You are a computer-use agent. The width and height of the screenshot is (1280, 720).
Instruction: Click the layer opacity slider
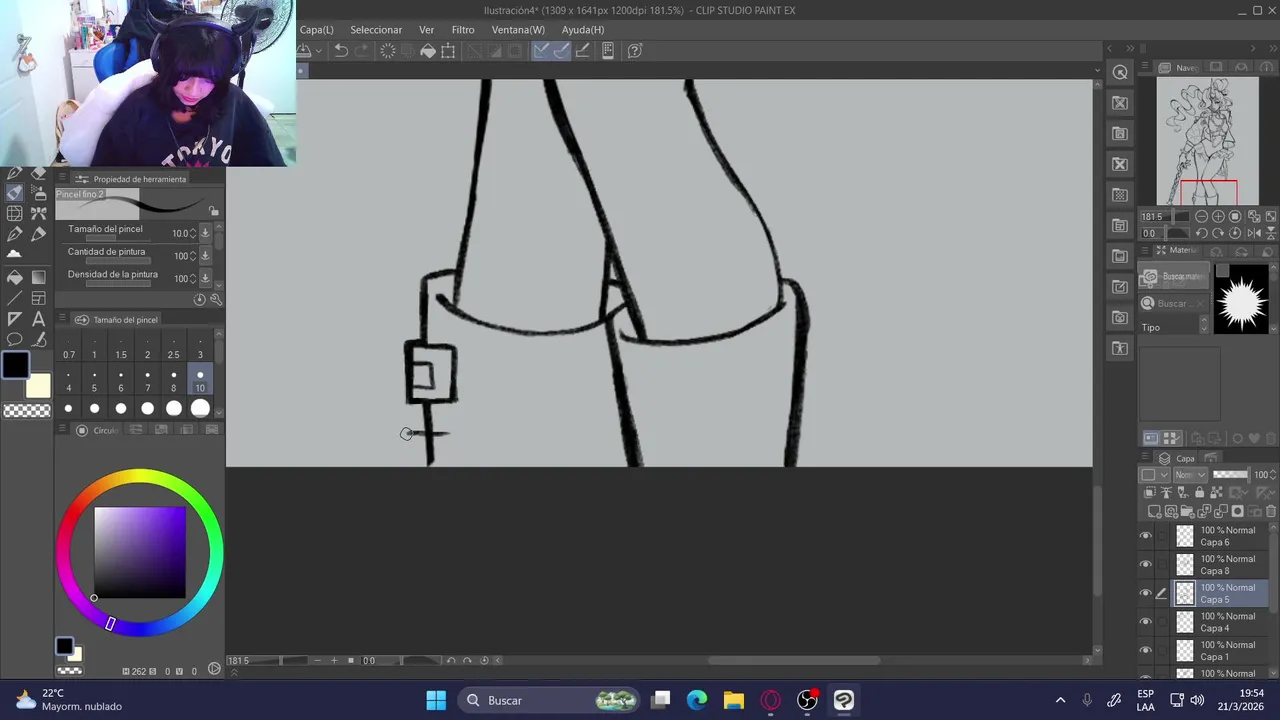coord(1230,475)
